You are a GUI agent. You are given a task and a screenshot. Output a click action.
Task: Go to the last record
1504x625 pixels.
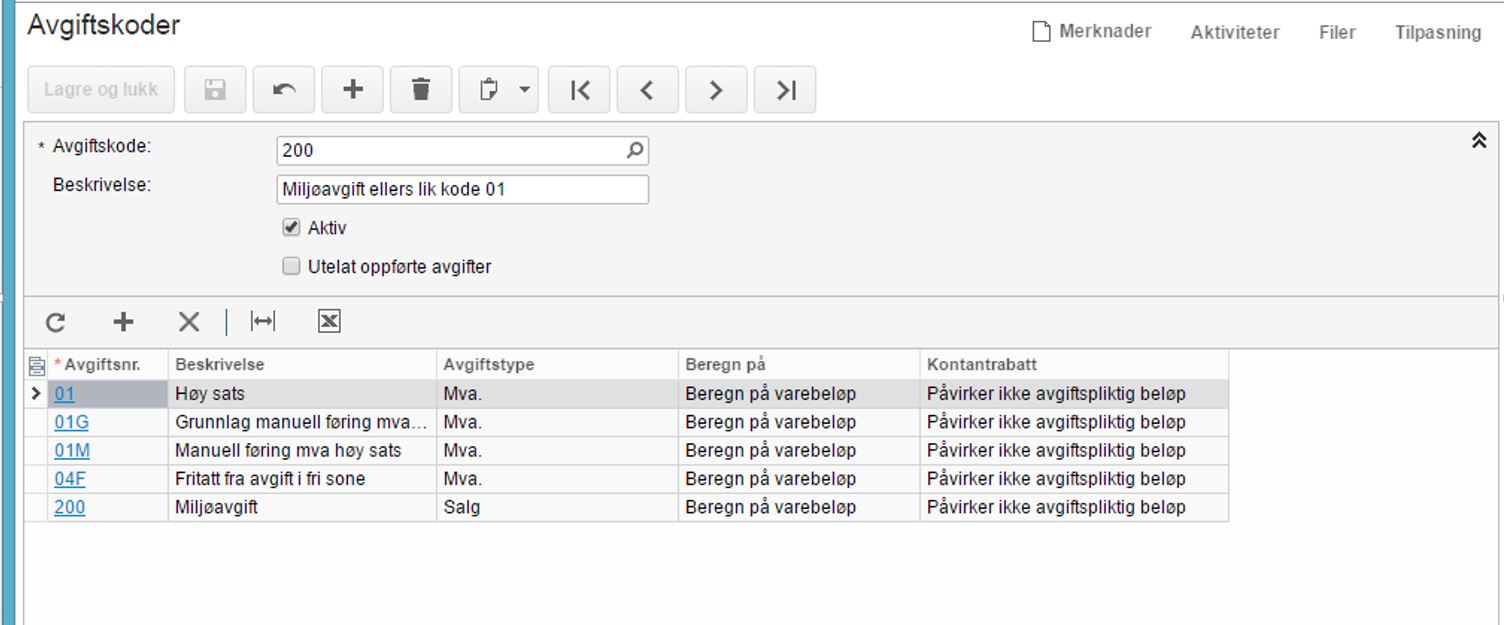(785, 90)
